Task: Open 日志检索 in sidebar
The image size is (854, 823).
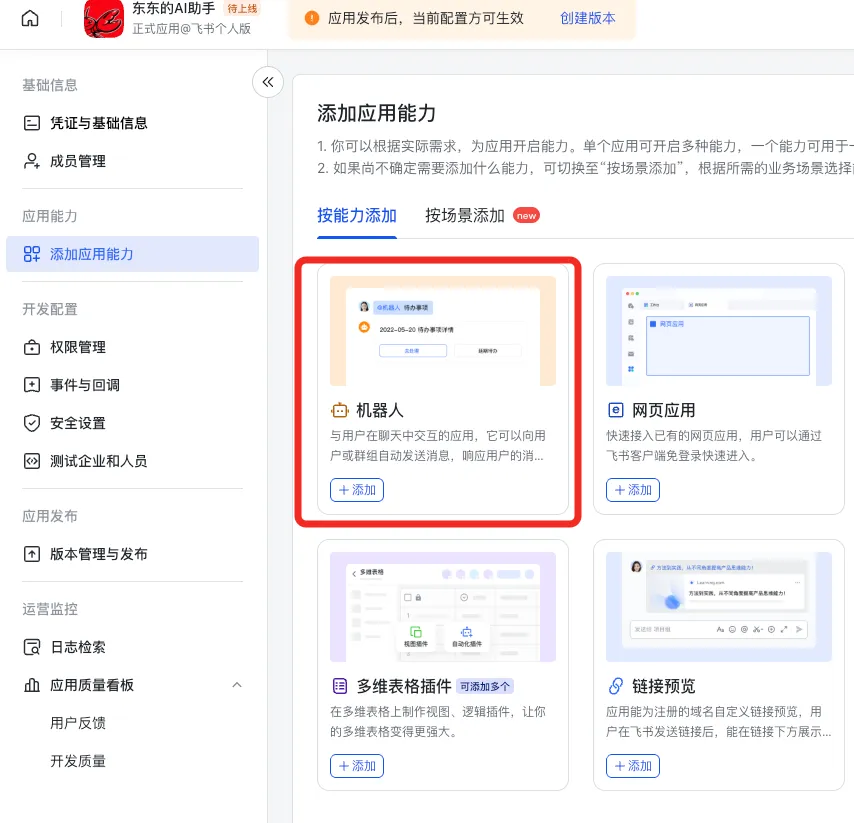Action: tap(132, 647)
